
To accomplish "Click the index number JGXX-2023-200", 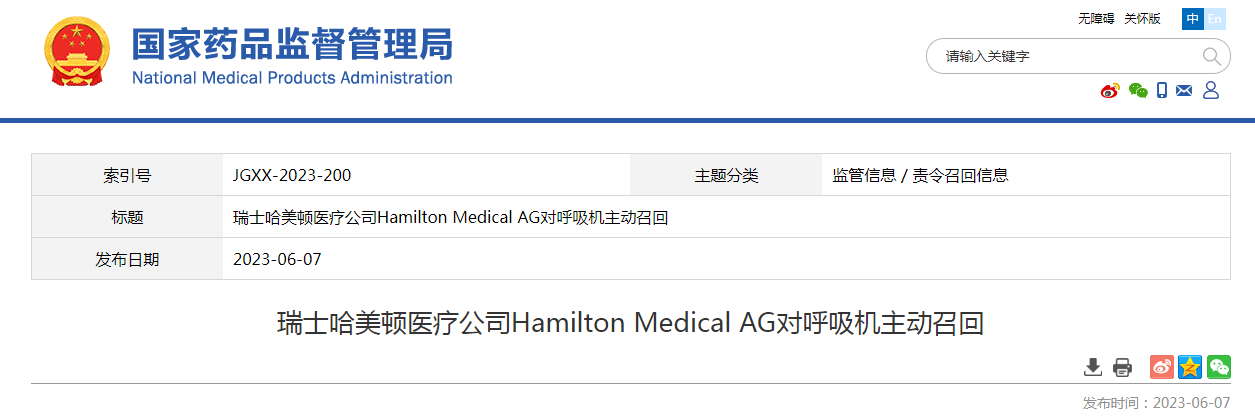I will point(292,175).
